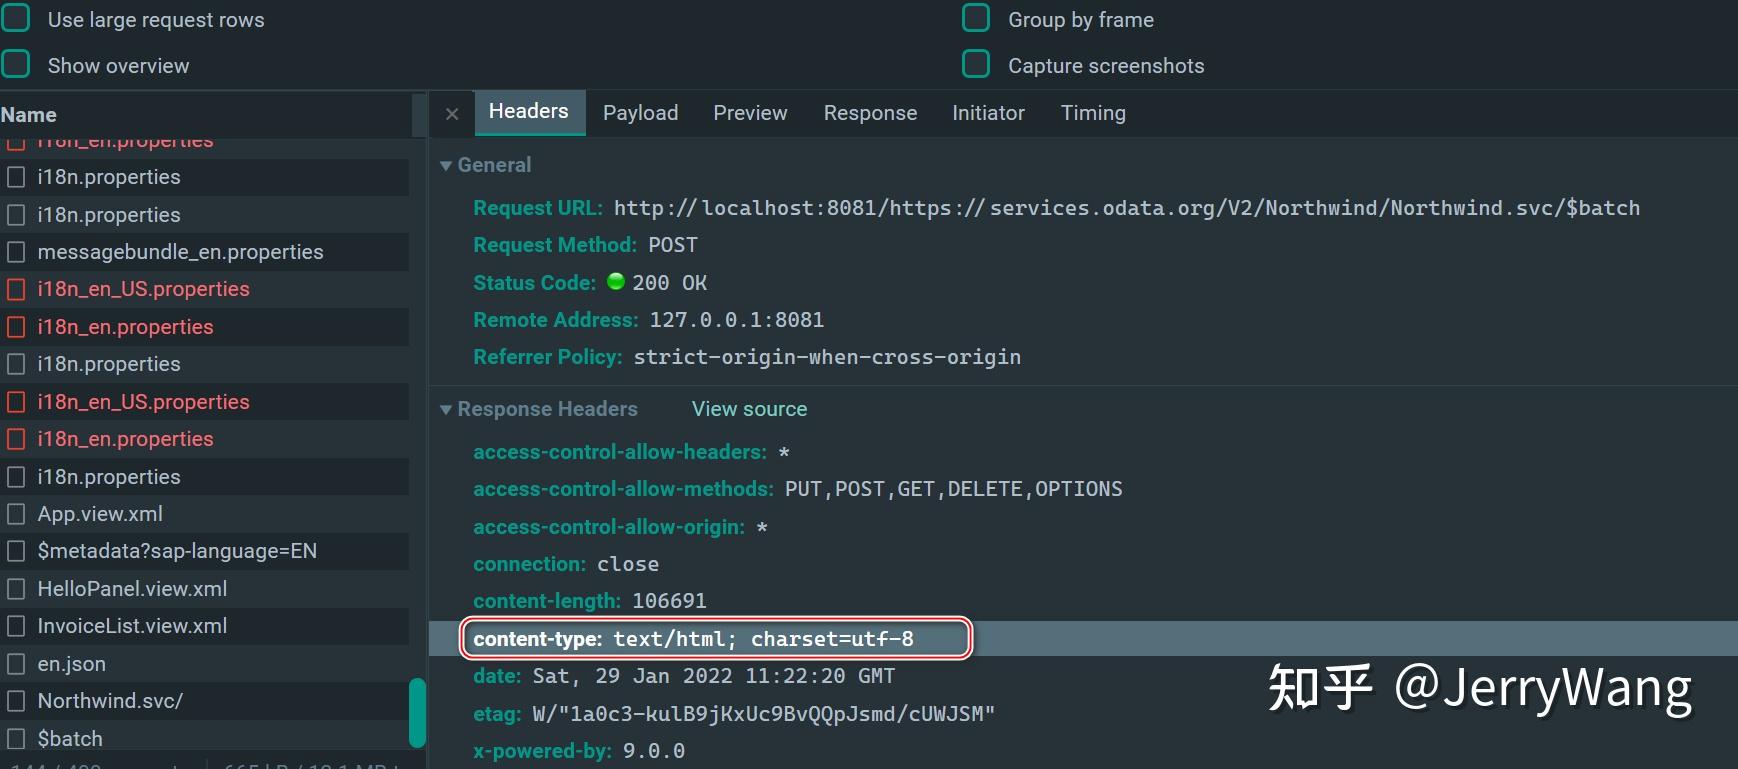The width and height of the screenshot is (1738, 769).
Task: Click the etag header value
Action: click(x=764, y=714)
